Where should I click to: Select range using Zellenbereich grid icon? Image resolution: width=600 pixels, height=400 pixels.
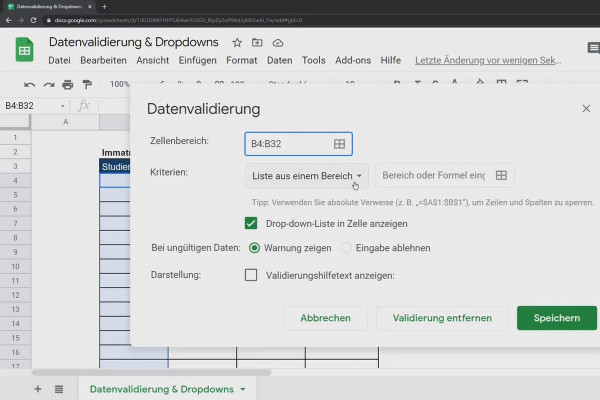[x=339, y=144]
